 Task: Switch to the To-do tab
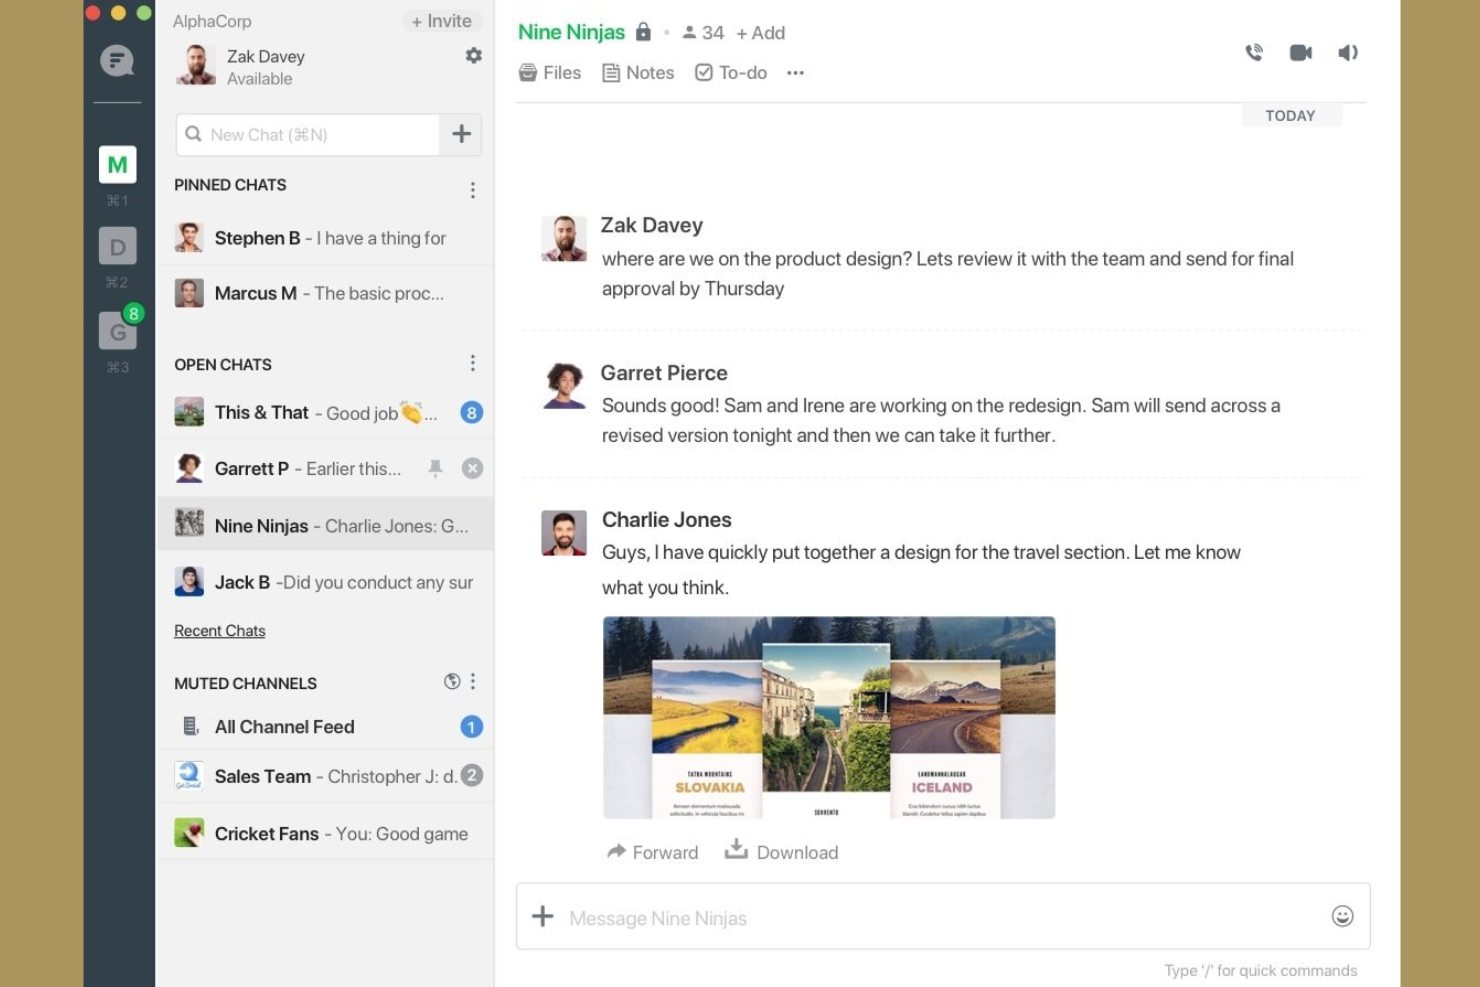[x=730, y=72]
